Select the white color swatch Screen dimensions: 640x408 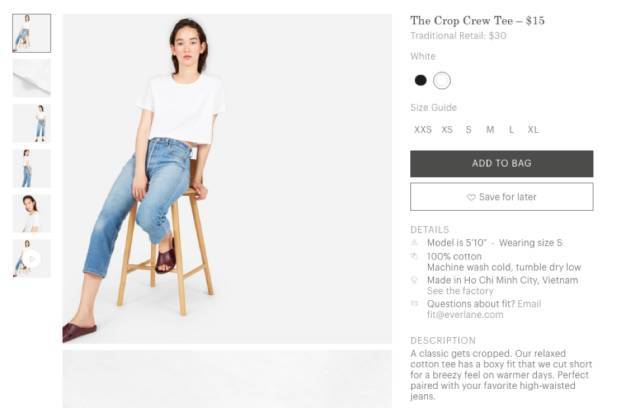pyautogui.click(x=442, y=80)
